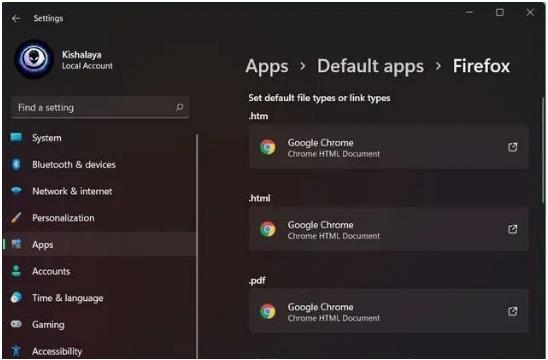Open System settings icon in sidebar

[16, 137]
